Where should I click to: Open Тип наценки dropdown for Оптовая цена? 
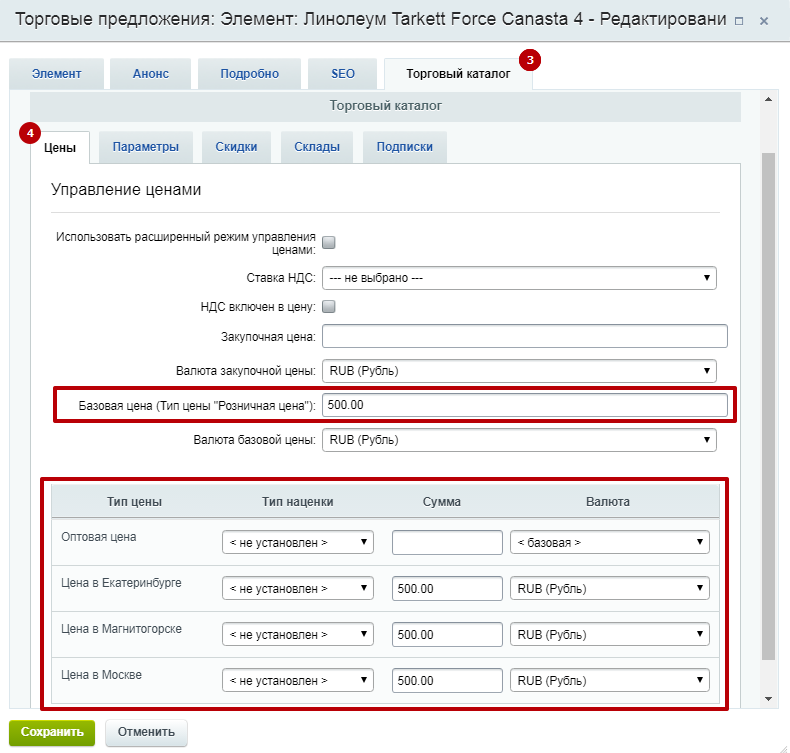click(x=298, y=542)
